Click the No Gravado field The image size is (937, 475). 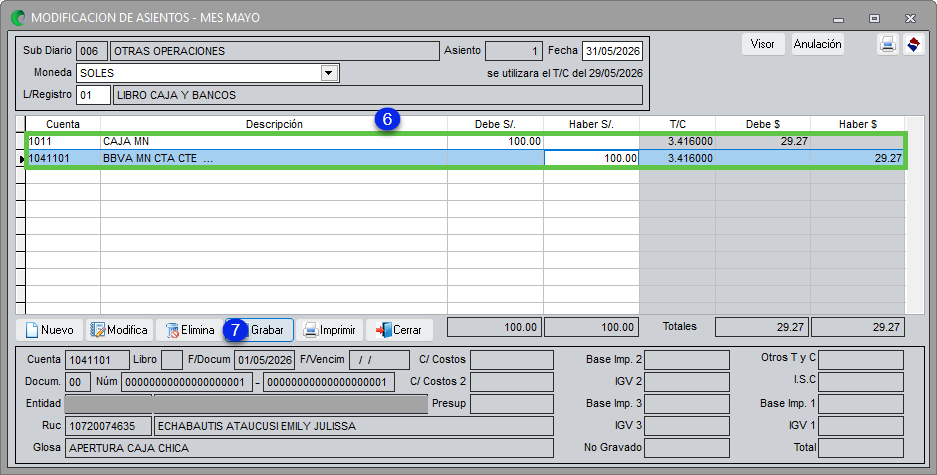(x=687, y=448)
